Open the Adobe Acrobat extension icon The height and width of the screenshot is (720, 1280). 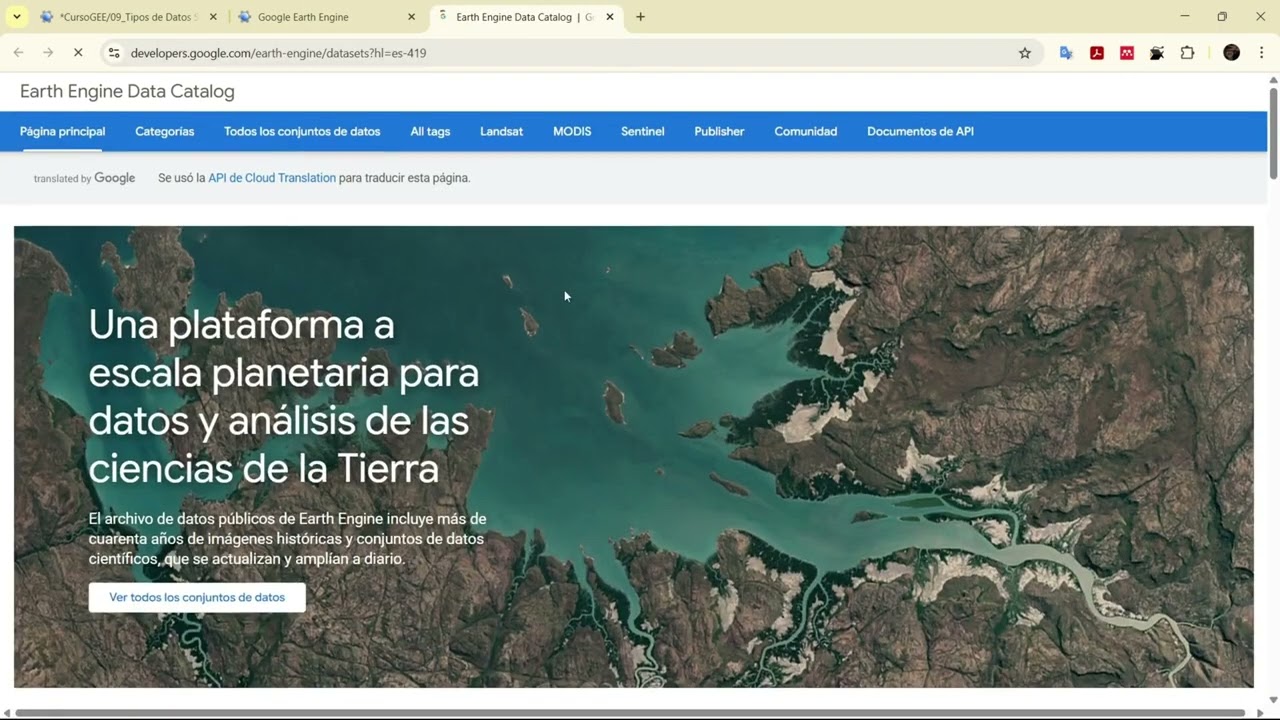tap(1097, 53)
